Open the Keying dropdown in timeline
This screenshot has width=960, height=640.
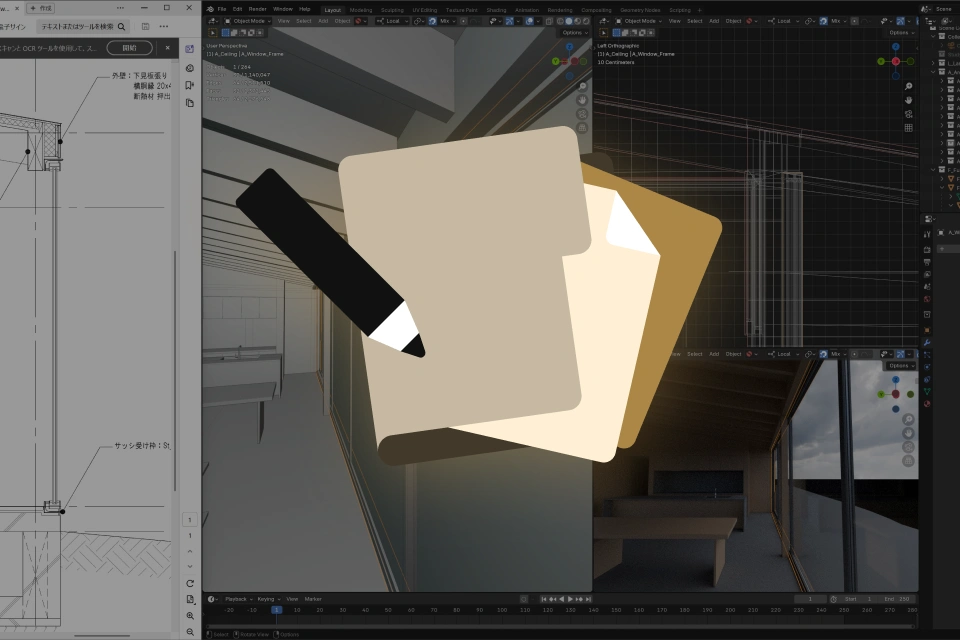(x=268, y=599)
